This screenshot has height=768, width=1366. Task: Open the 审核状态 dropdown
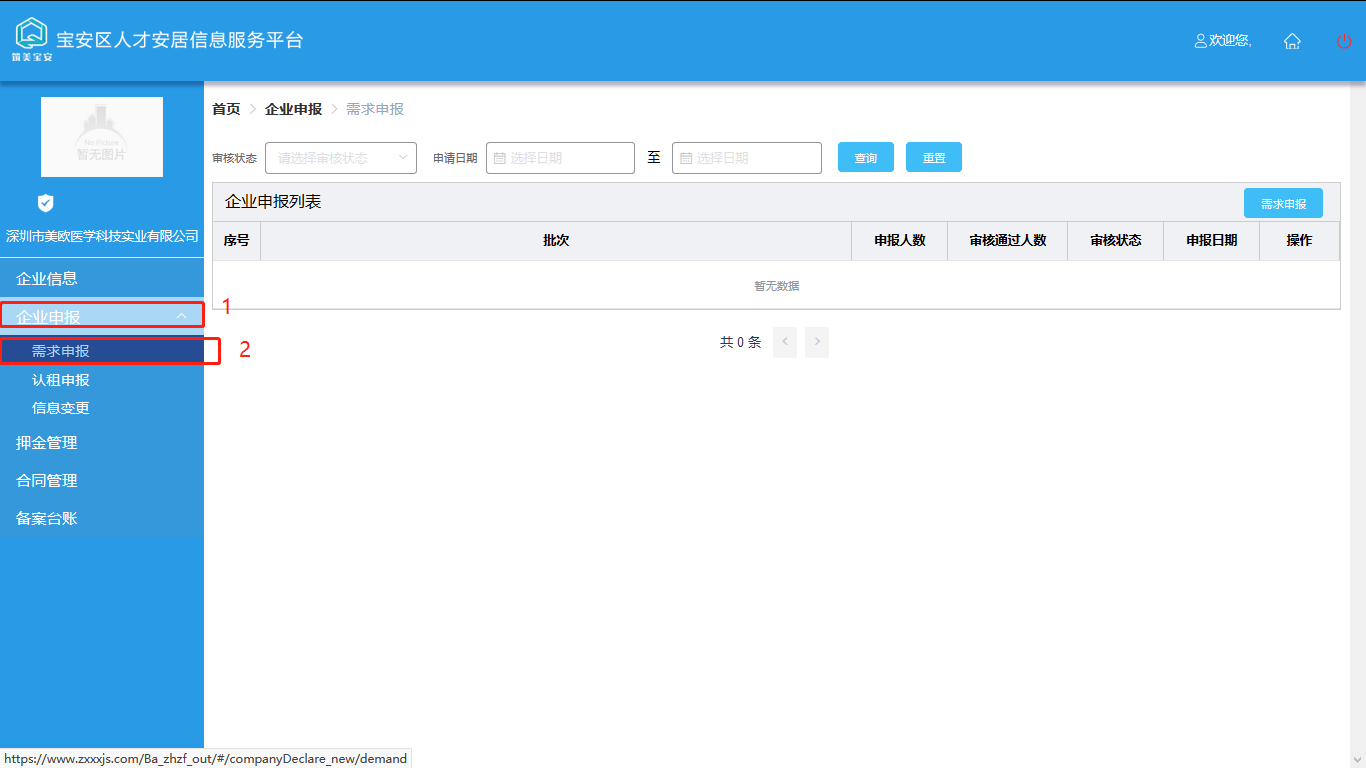pos(340,158)
